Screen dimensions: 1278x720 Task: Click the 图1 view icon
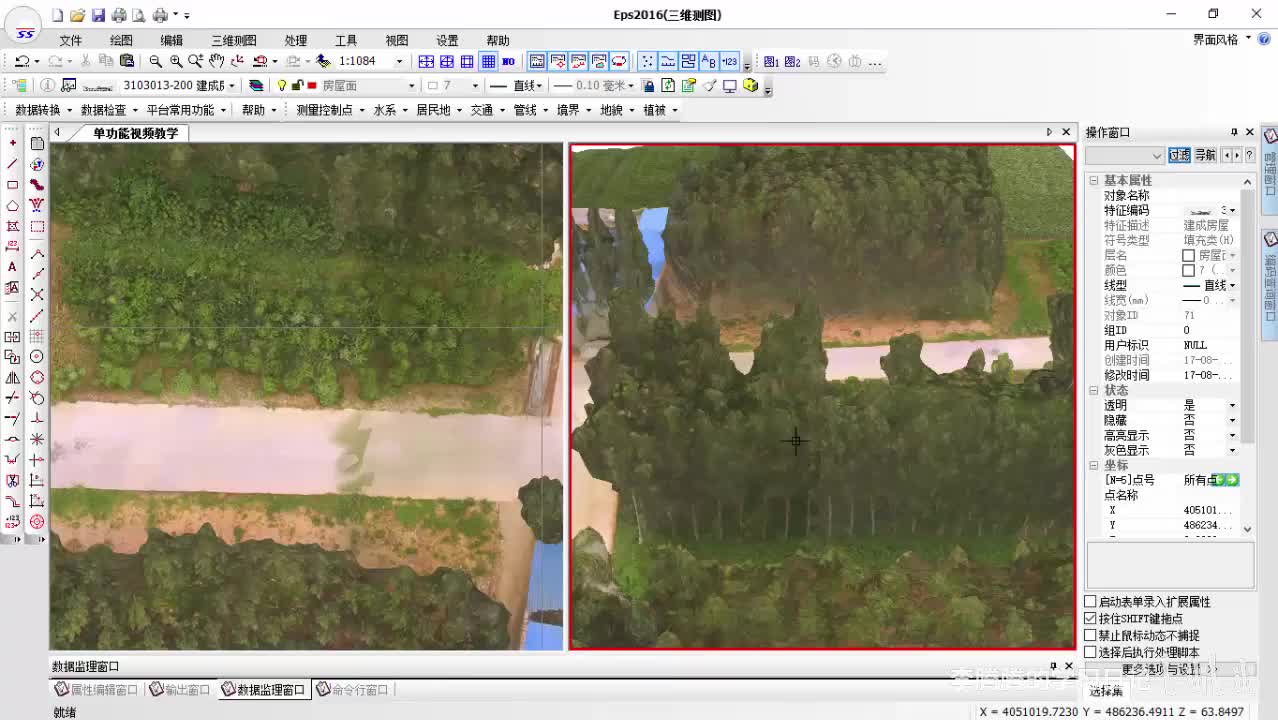pyautogui.click(x=773, y=61)
